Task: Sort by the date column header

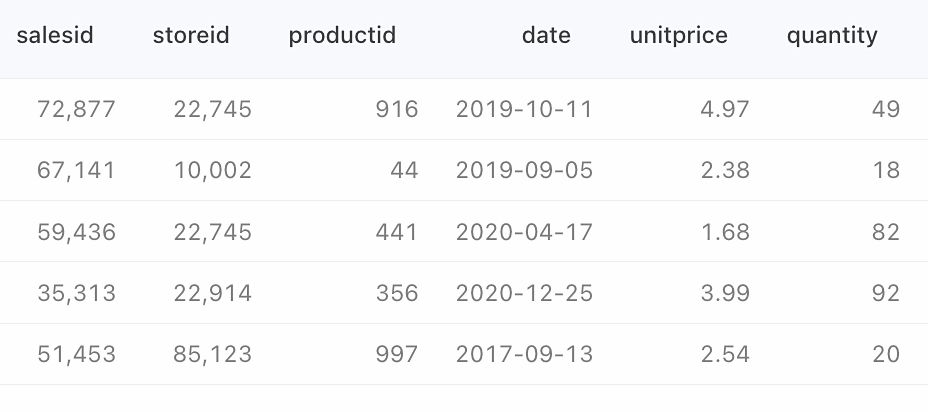Action: [546, 36]
